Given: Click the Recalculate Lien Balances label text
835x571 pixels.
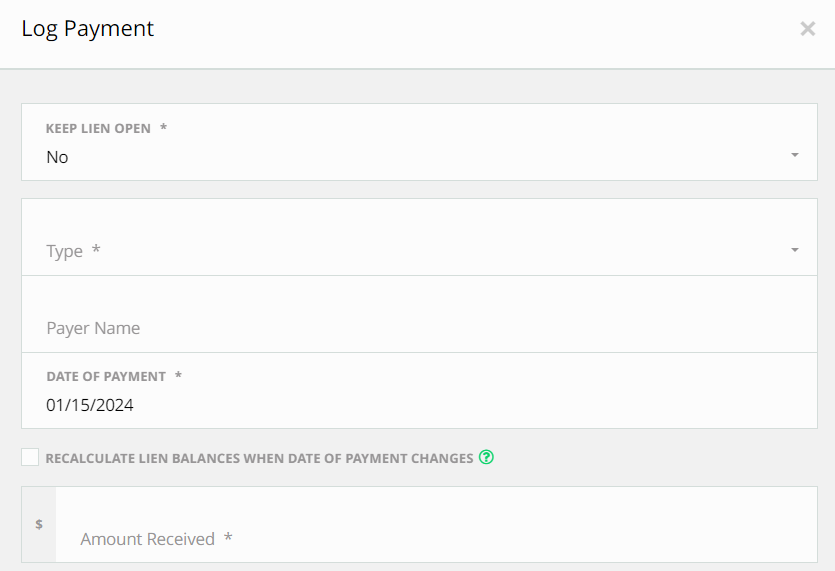Looking at the screenshot, I should (x=259, y=458).
